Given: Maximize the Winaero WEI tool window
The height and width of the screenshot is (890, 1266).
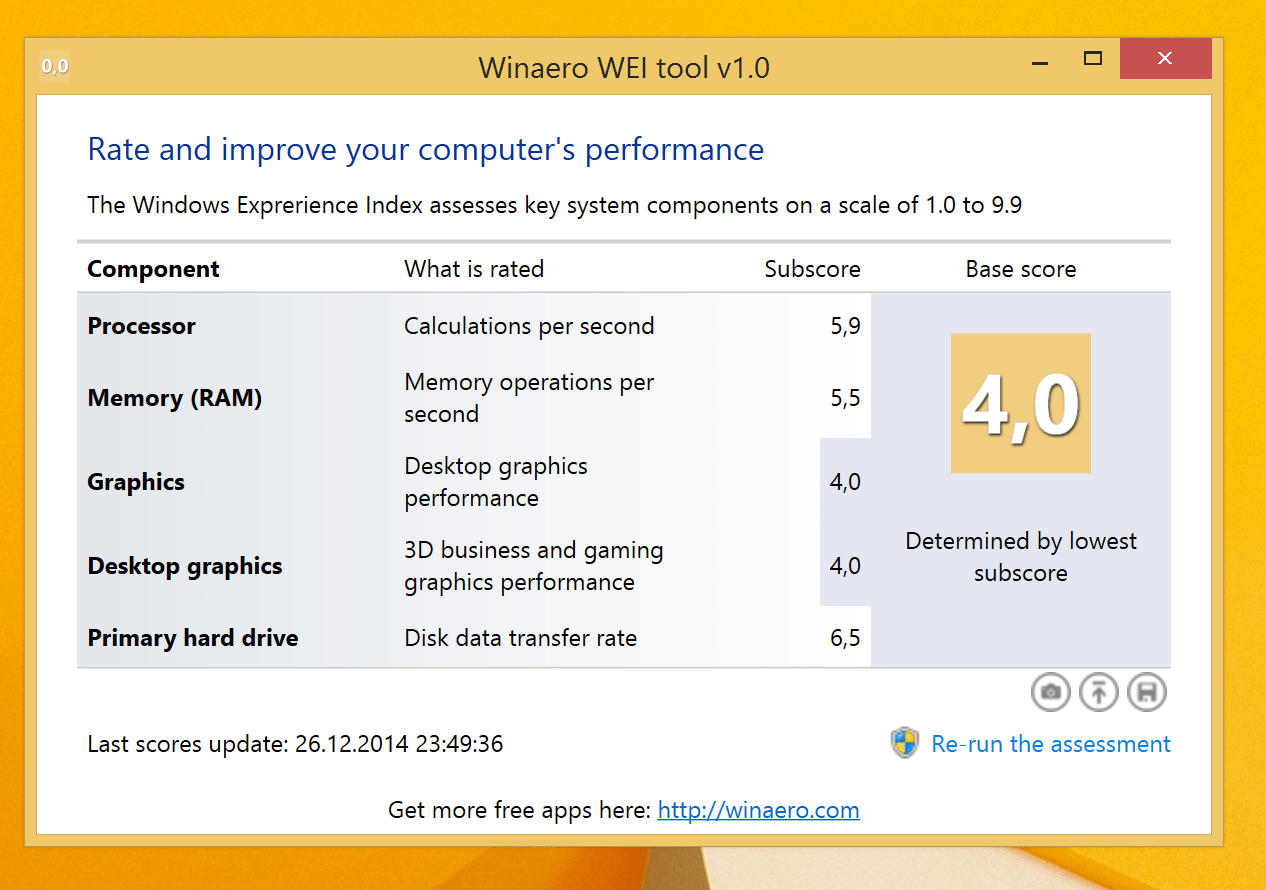Looking at the screenshot, I should (x=1093, y=59).
